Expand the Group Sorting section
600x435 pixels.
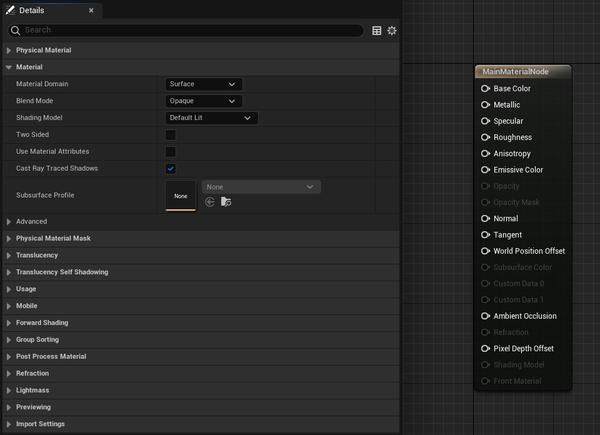[8, 340]
